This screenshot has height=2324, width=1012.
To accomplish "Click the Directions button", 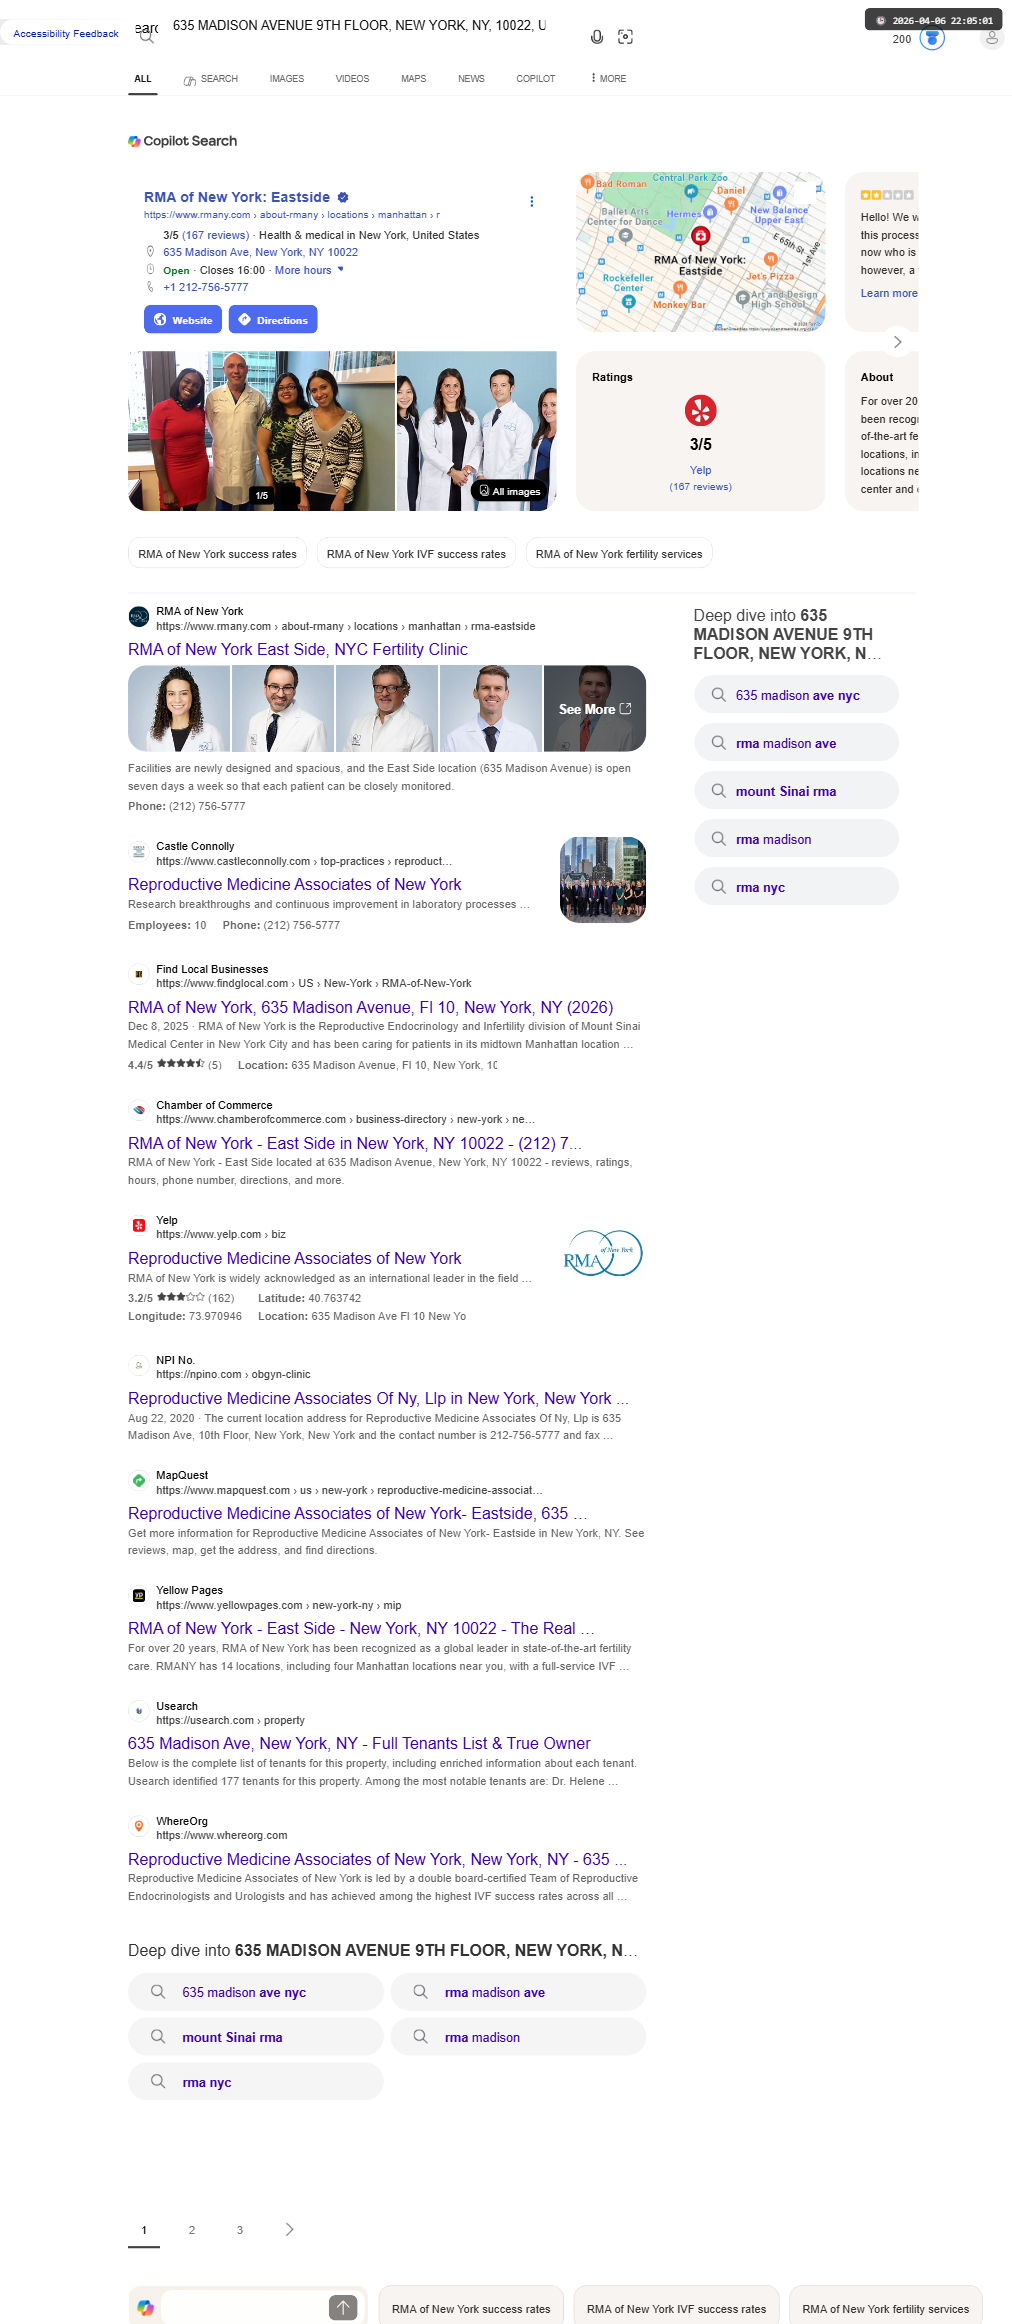I will point(273,320).
